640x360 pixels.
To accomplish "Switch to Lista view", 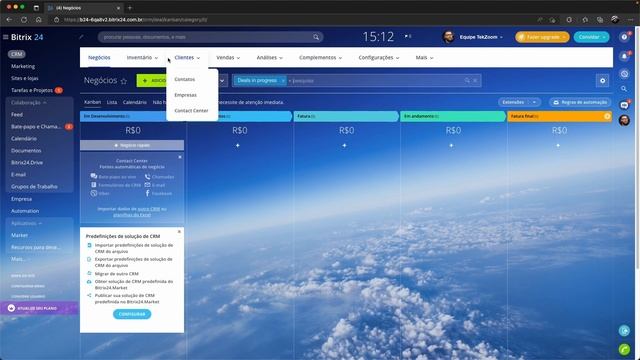I will (x=112, y=102).
